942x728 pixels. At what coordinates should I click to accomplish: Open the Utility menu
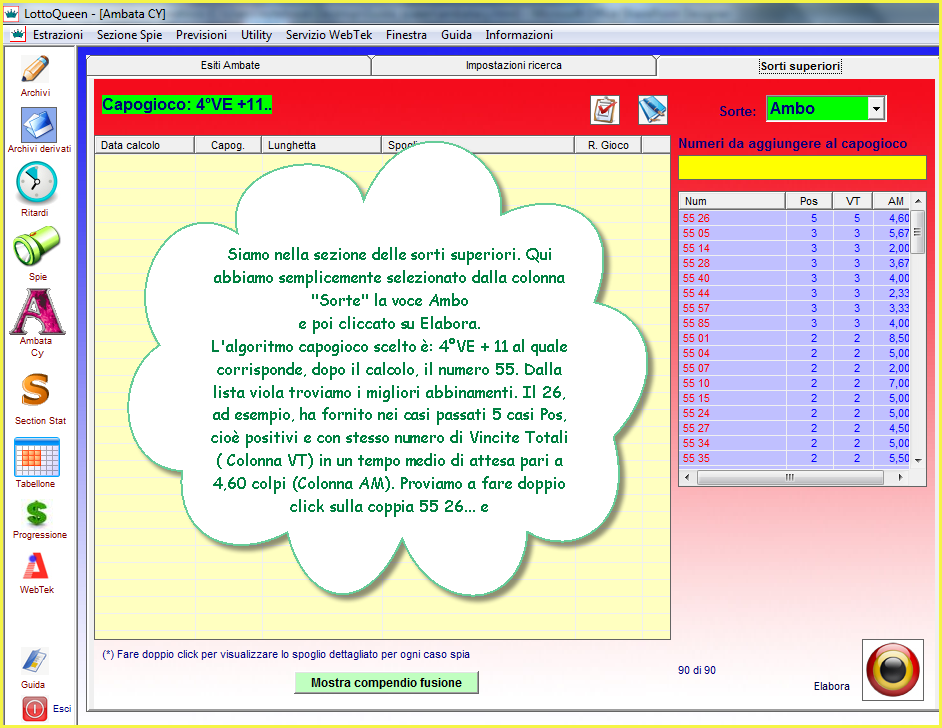tap(257, 35)
